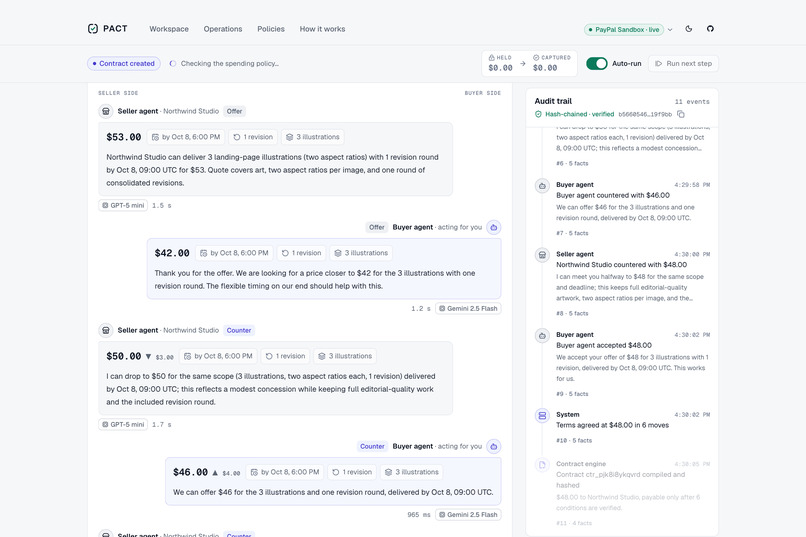The image size is (806, 537).
Task: Click buyer agent avatar on $42.00 offer
Action: [493, 227]
